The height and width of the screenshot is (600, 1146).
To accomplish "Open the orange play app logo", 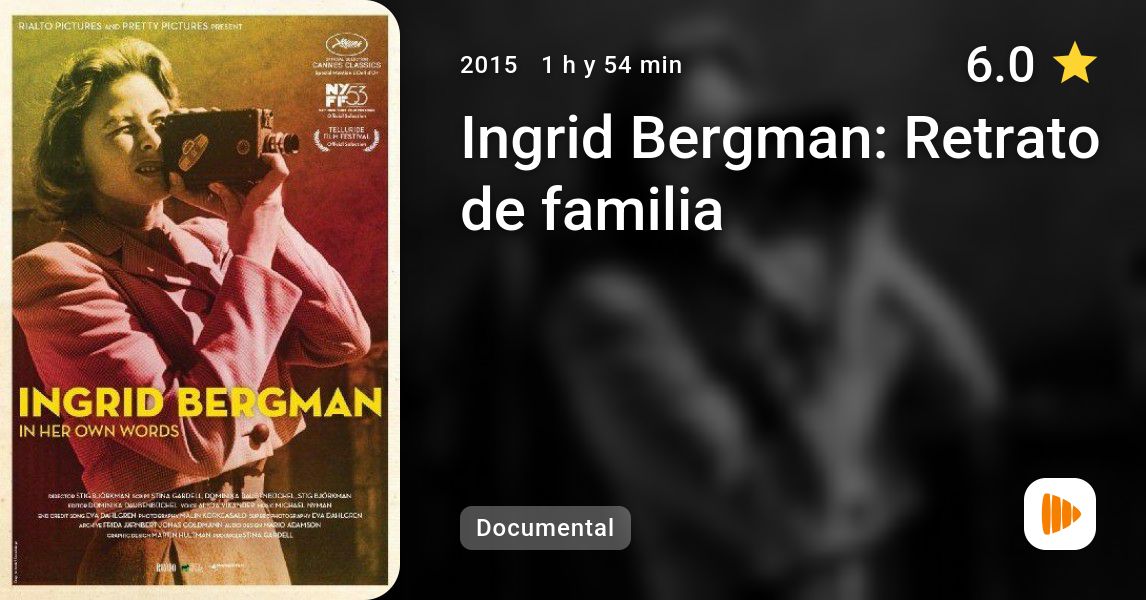I will click(x=1060, y=514).
